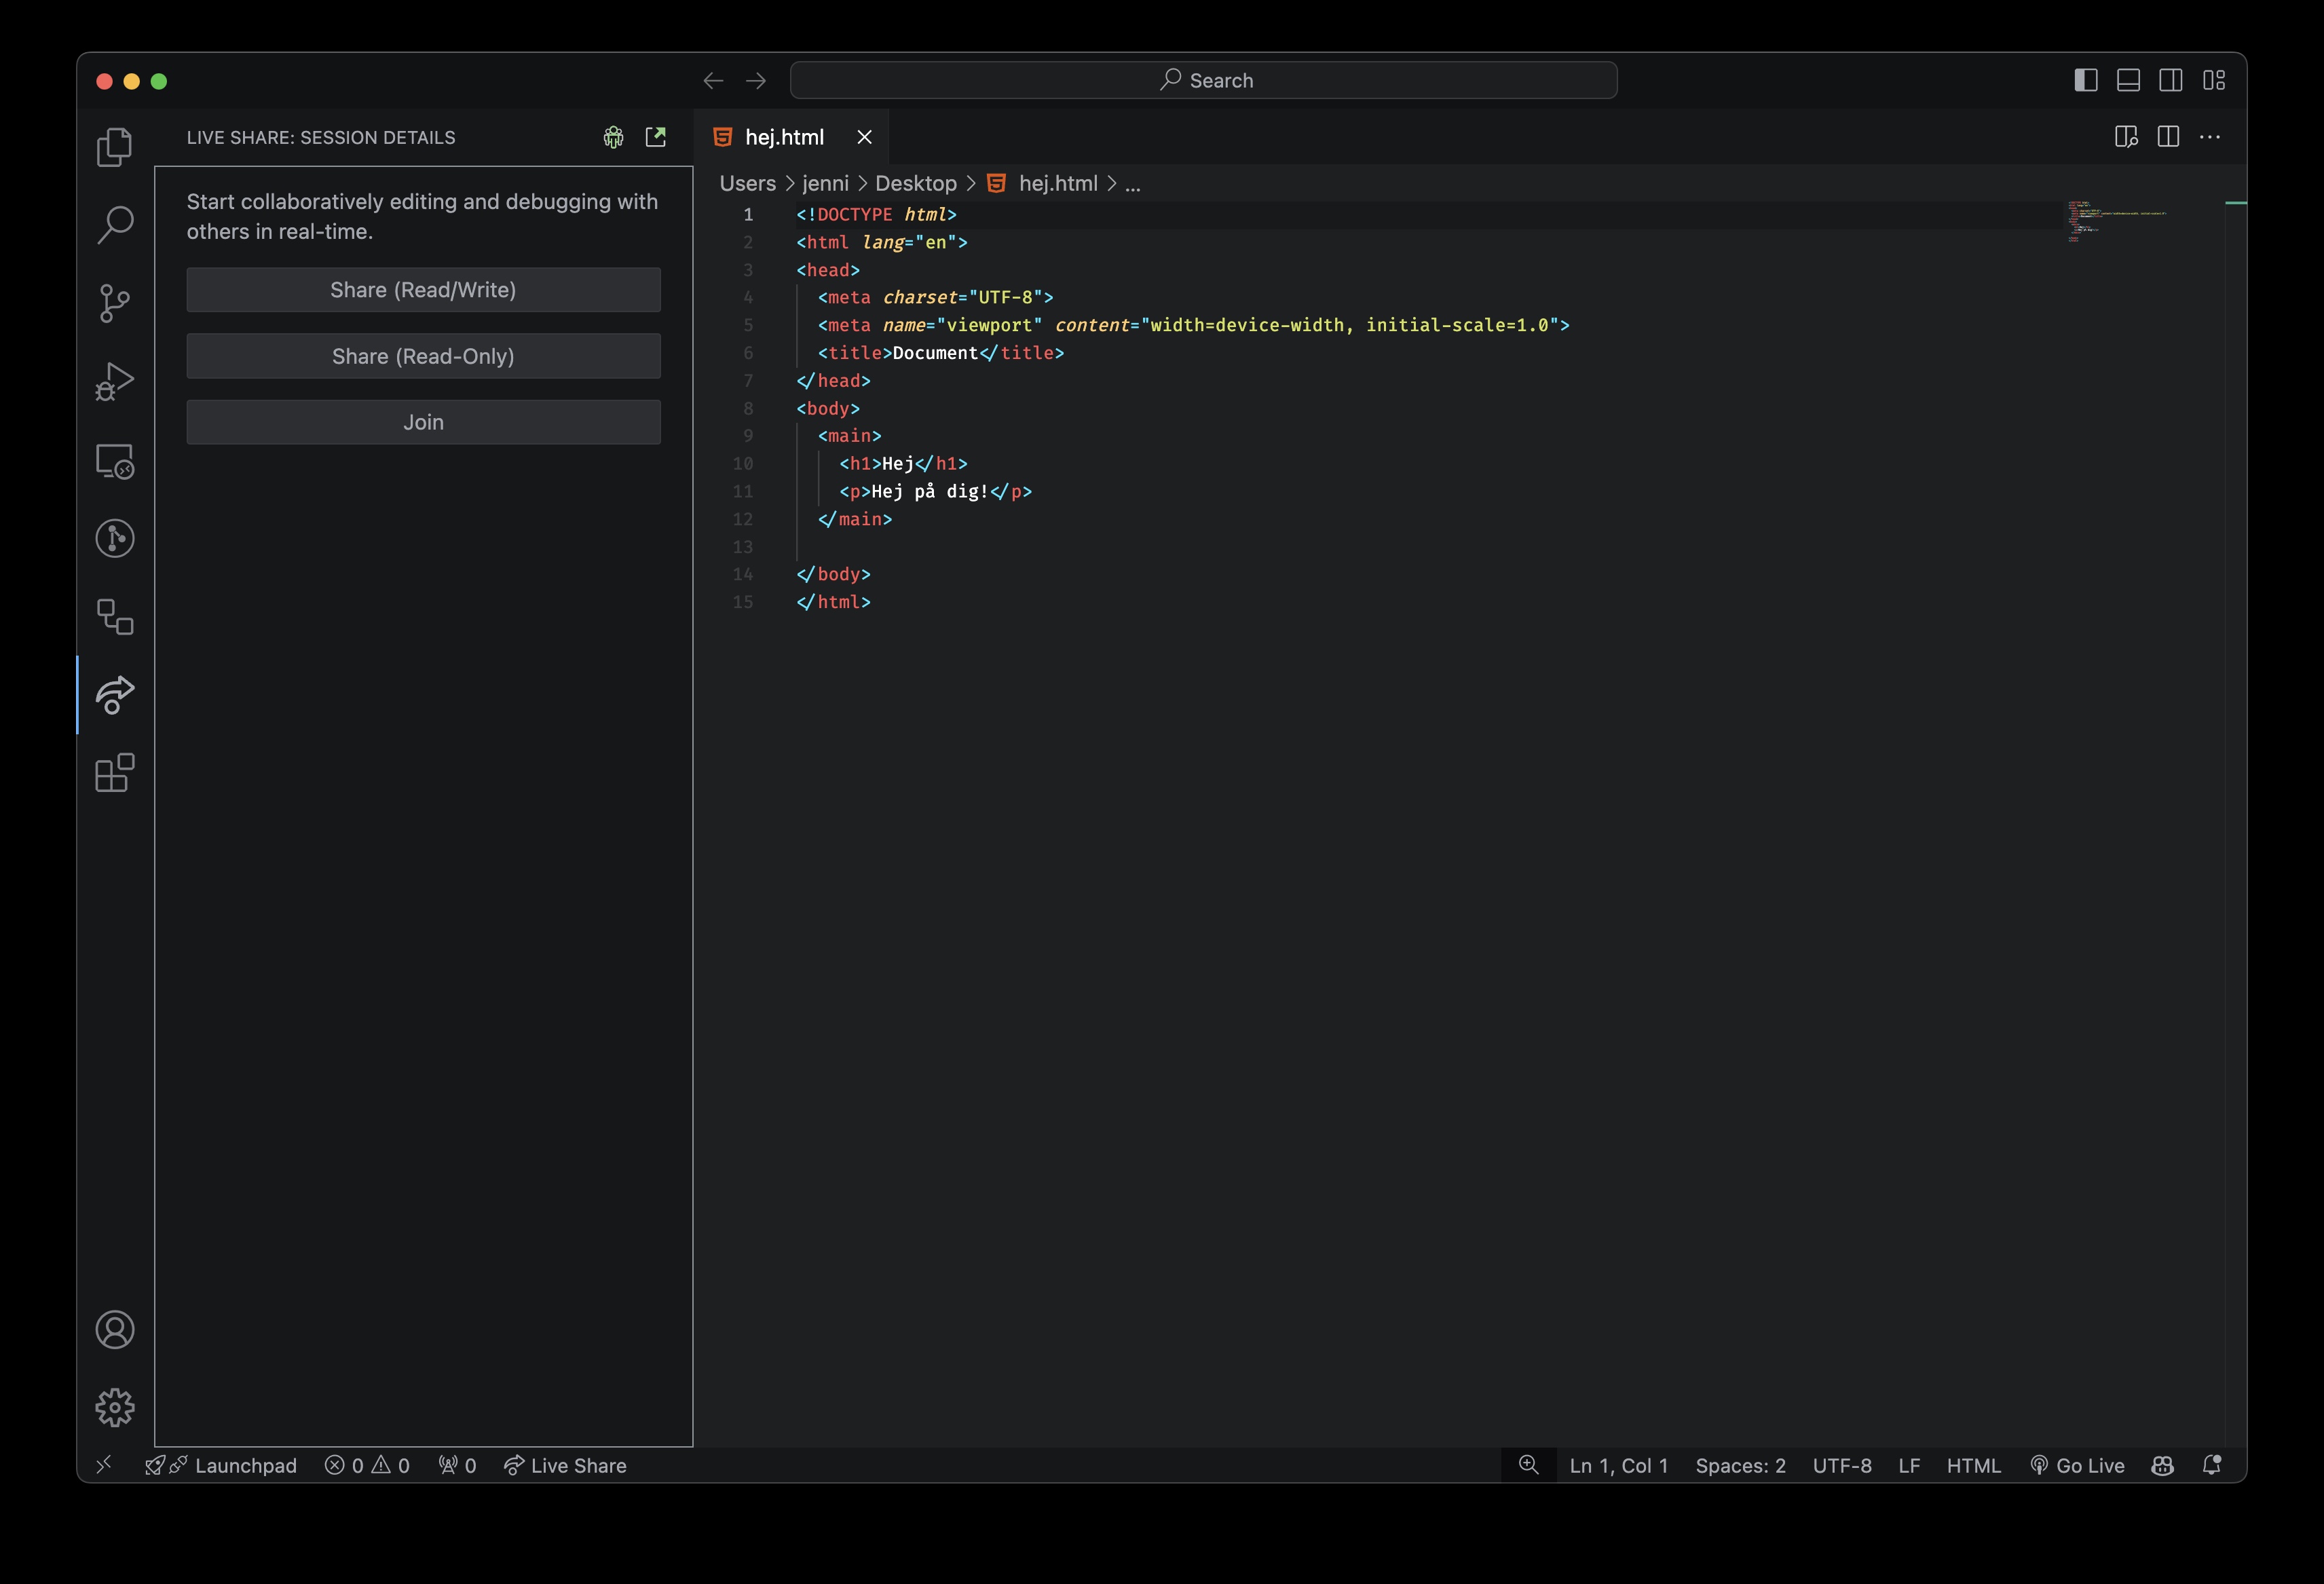Toggle the secondary side bar visibility
Image resolution: width=2324 pixels, height=1584 pixels.
coord(2170,80)
